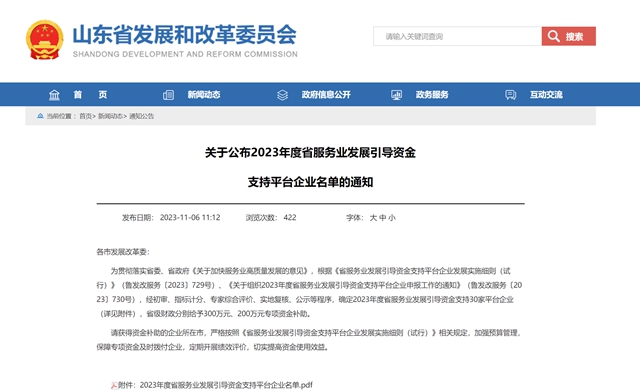The image size is (640, 392).
Task: Click the monitor icon for 政务服务
Action: (396, 95)
